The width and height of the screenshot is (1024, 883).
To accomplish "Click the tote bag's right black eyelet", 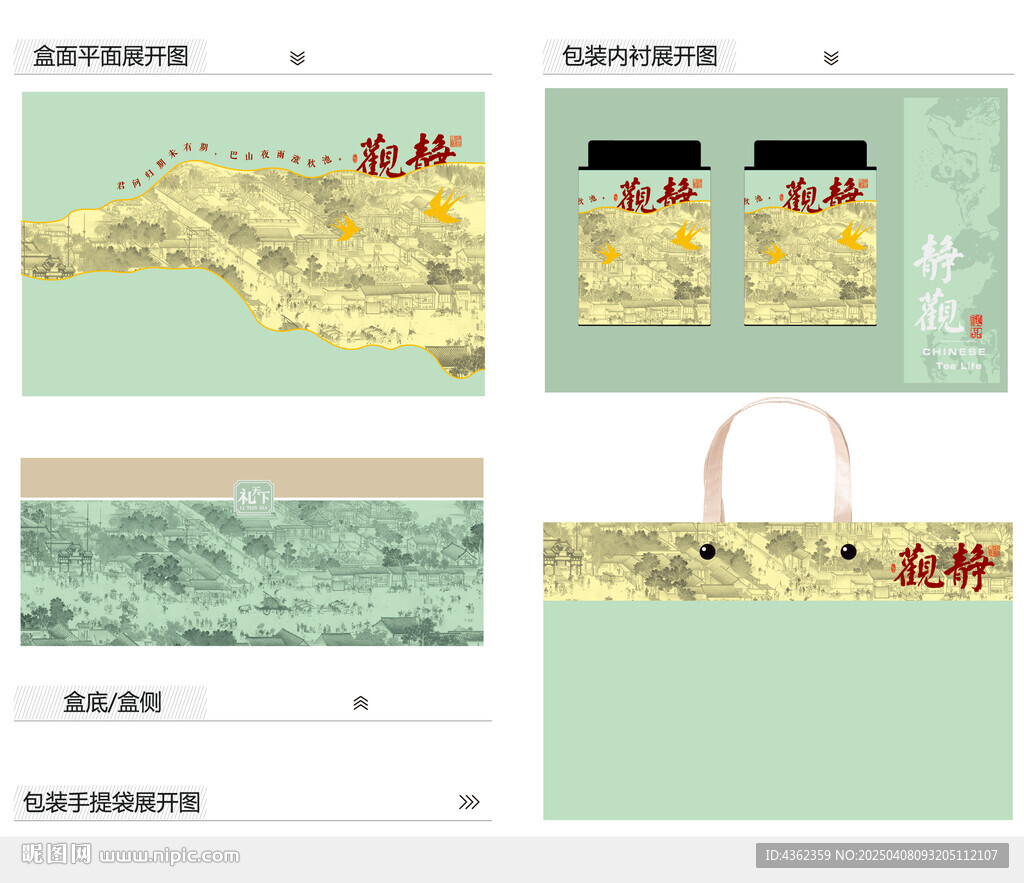I will tap(848, 552).
